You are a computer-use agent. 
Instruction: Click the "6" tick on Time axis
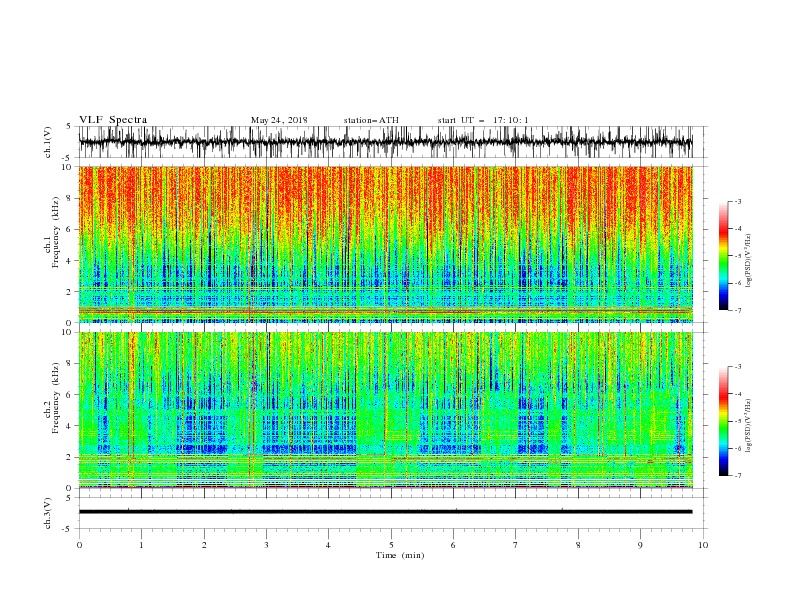(453, 545)
